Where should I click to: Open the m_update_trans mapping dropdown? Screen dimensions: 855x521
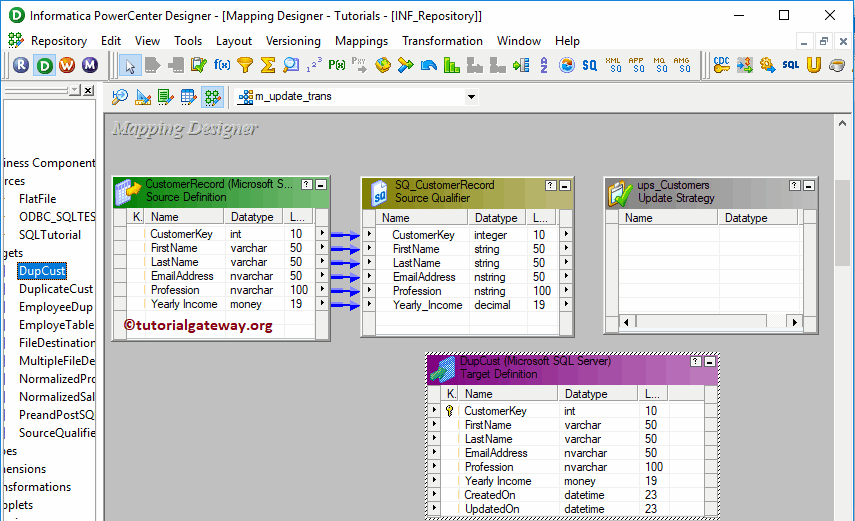point(471,97)
